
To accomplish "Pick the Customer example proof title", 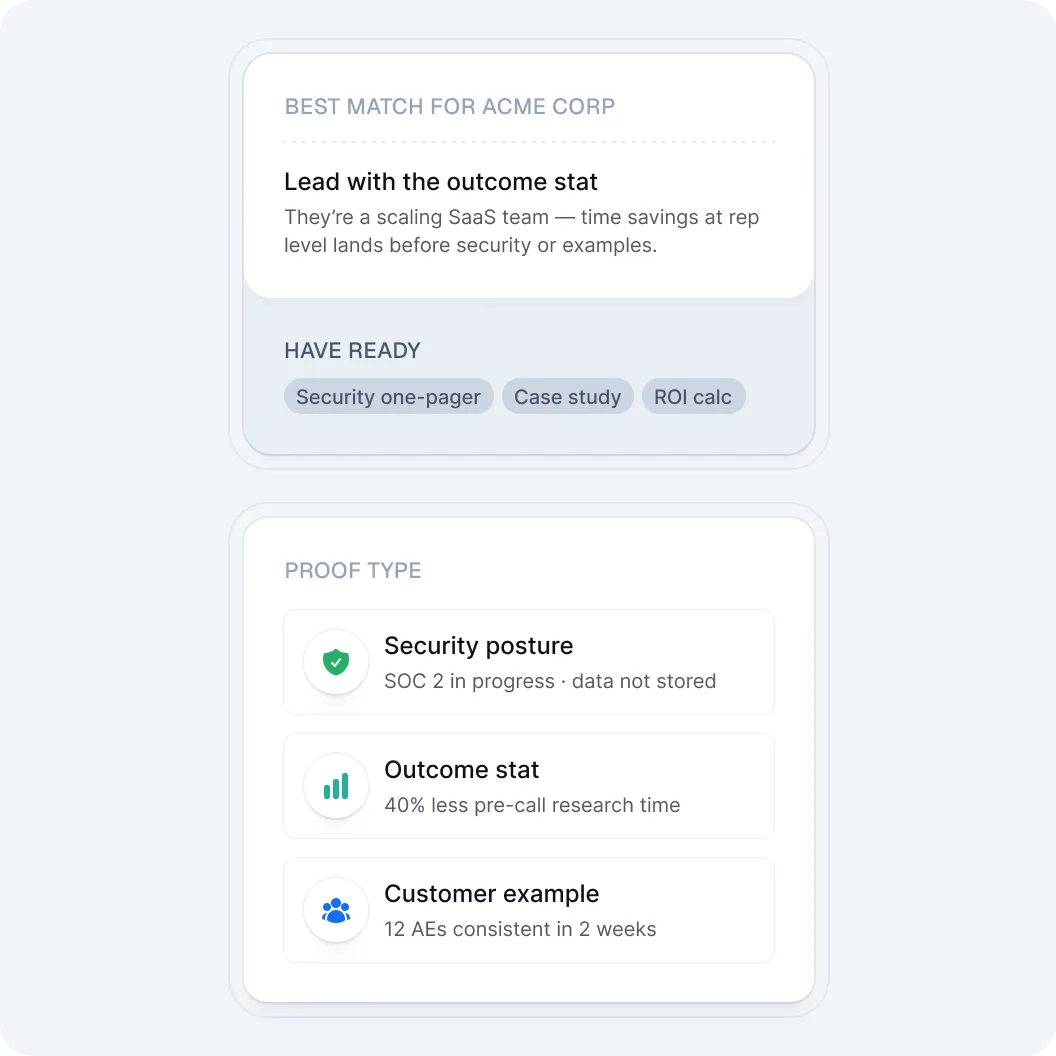I will (x=492, y=894).
